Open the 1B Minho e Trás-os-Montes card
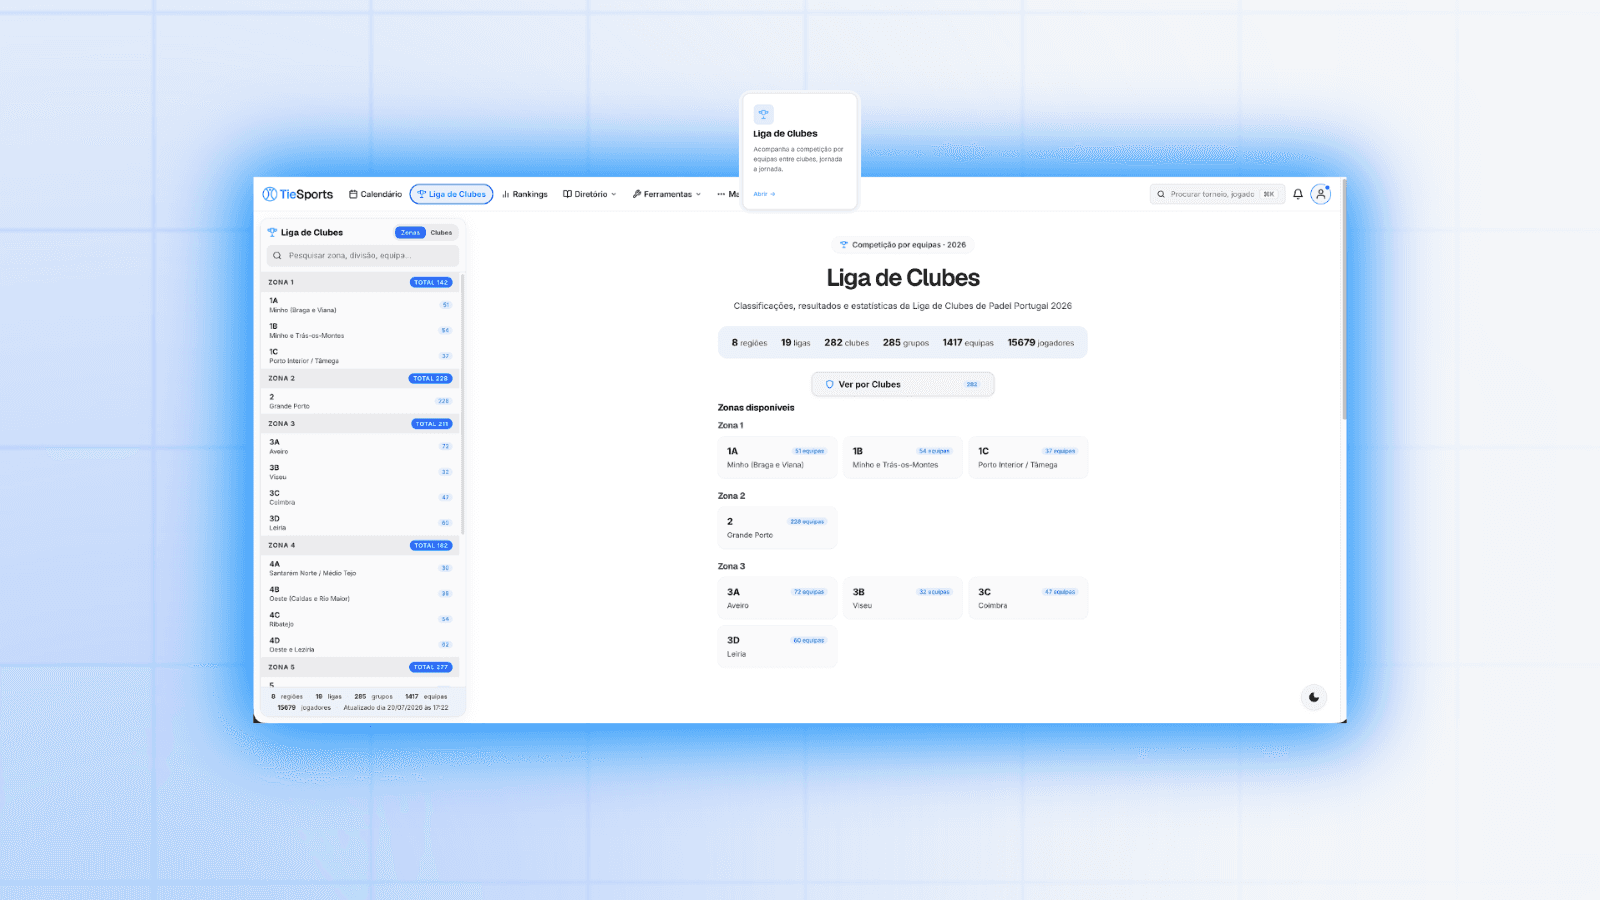Screen dimensions: 1600x900 click(x=903, y=457)
